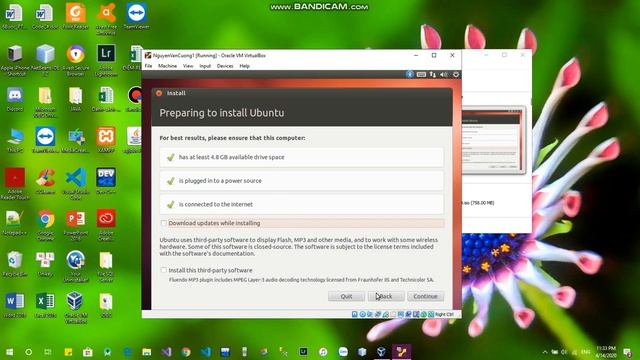Open Dev-C++ desktop icon
640x360 pixels.
pos(106,181)
